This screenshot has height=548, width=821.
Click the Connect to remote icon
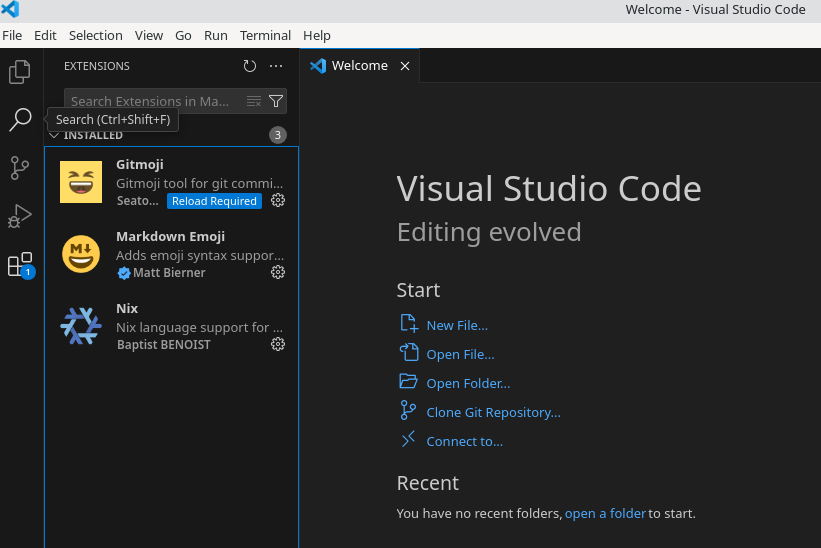click(x=408, y=439)
